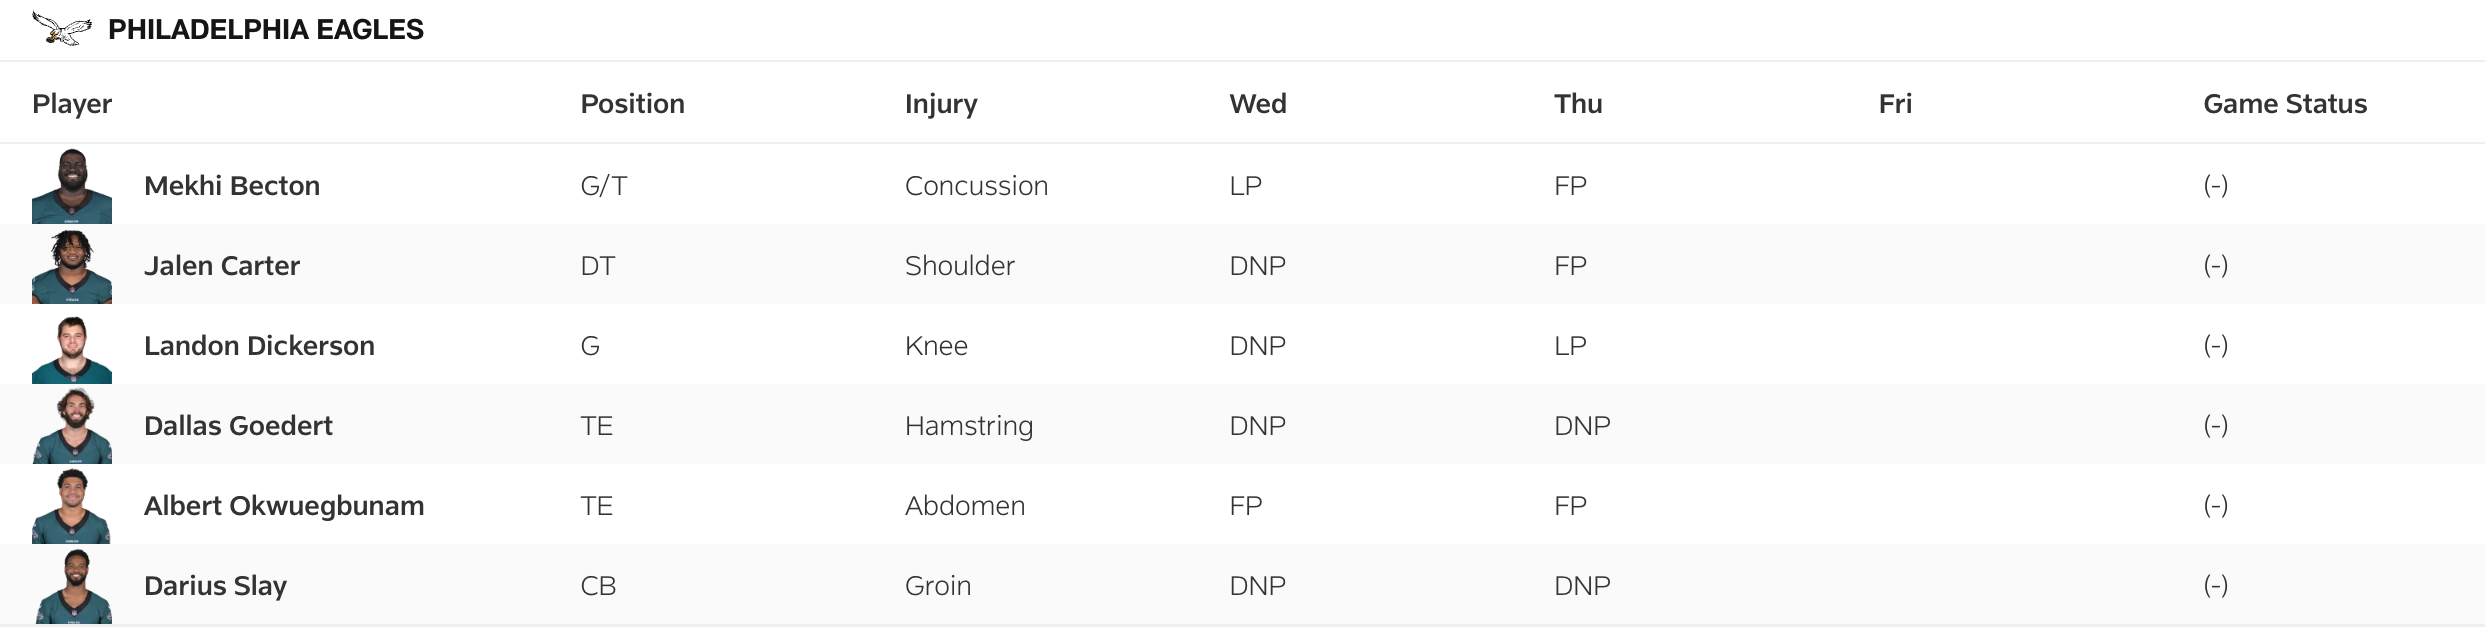This screenshot has height=627, width=2485.
Task: Click the Philadelphia Eagles team heading
Action: click(266, 30)
